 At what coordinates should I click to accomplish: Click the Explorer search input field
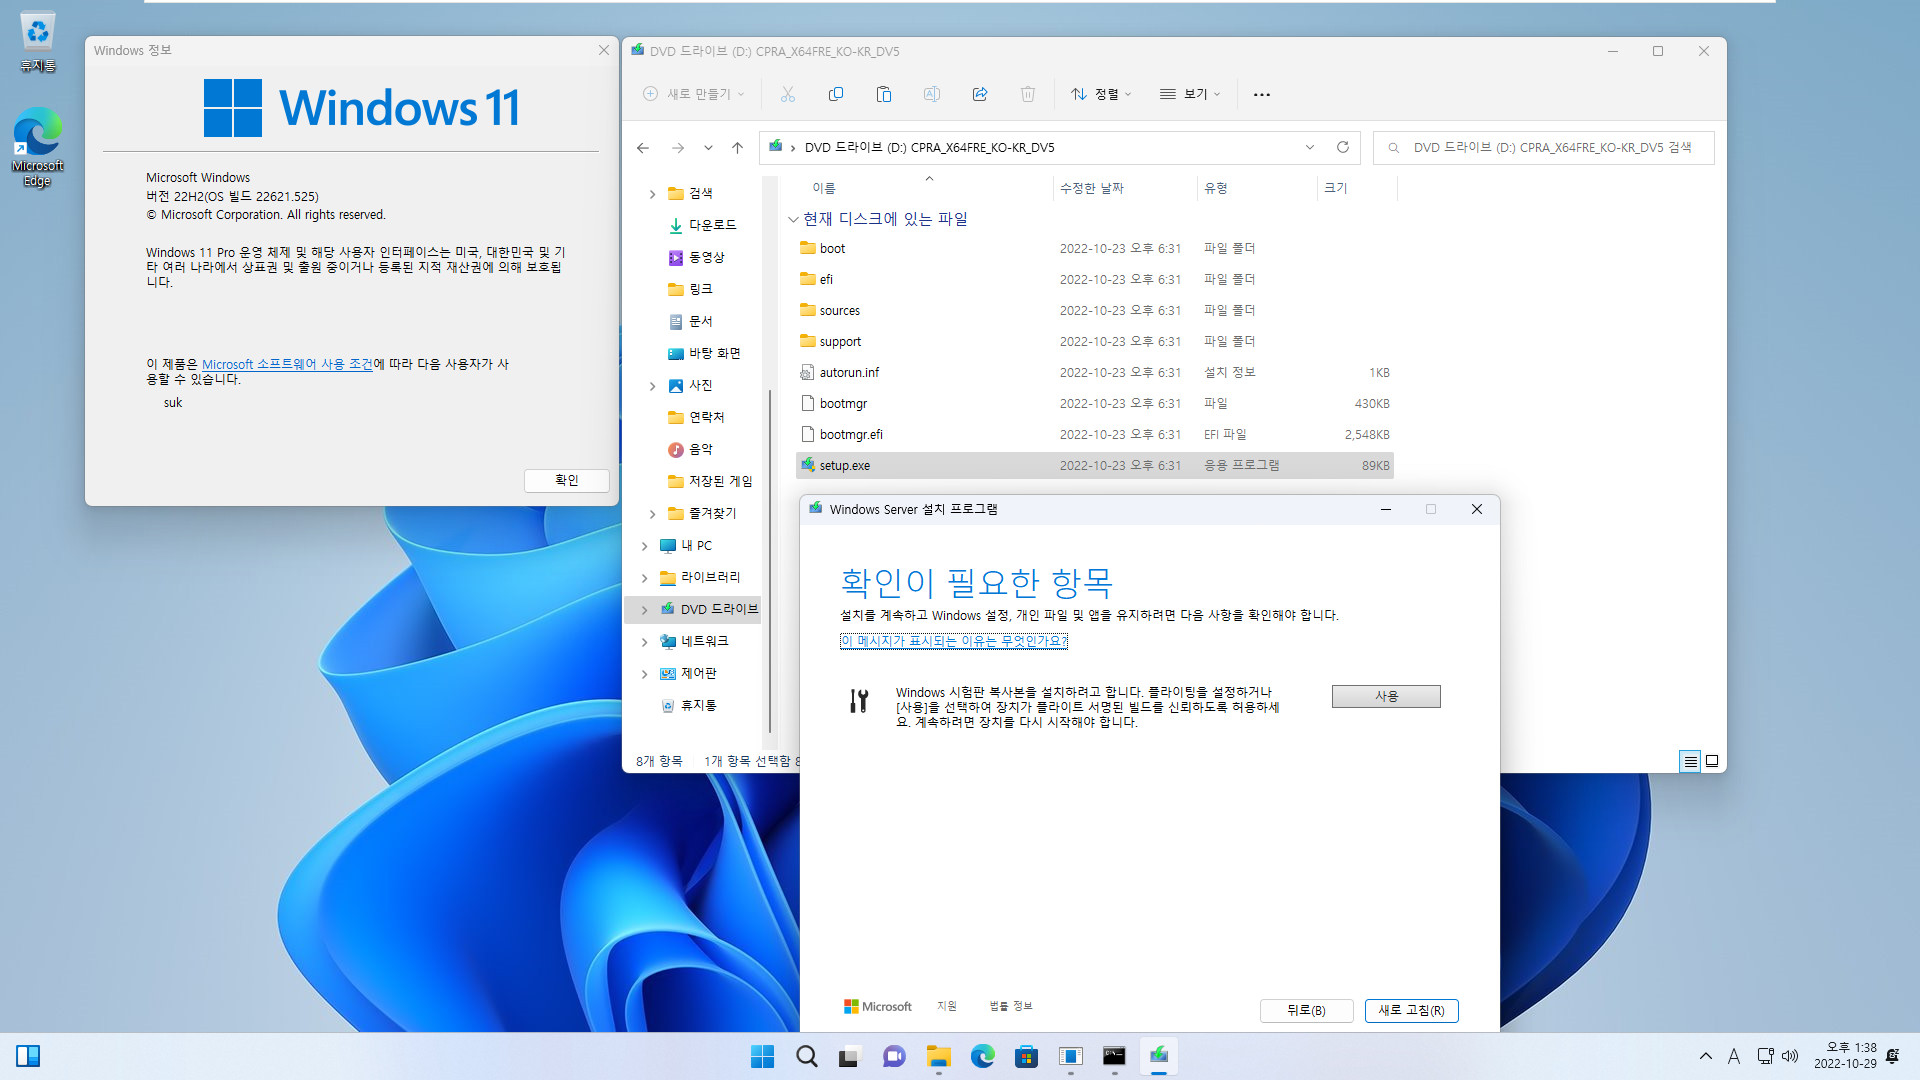tap(1543, 147)
